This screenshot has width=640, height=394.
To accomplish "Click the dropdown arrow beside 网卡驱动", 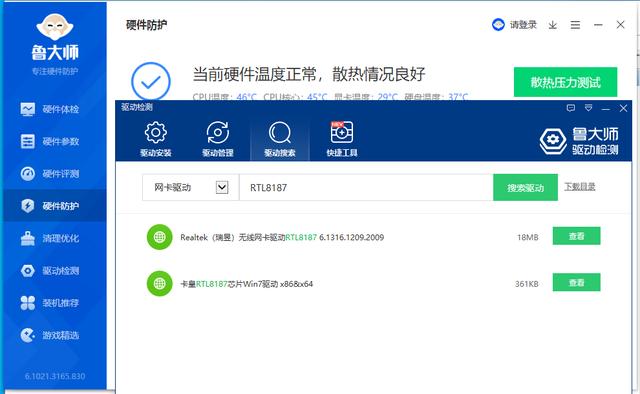I will (222, 187).
